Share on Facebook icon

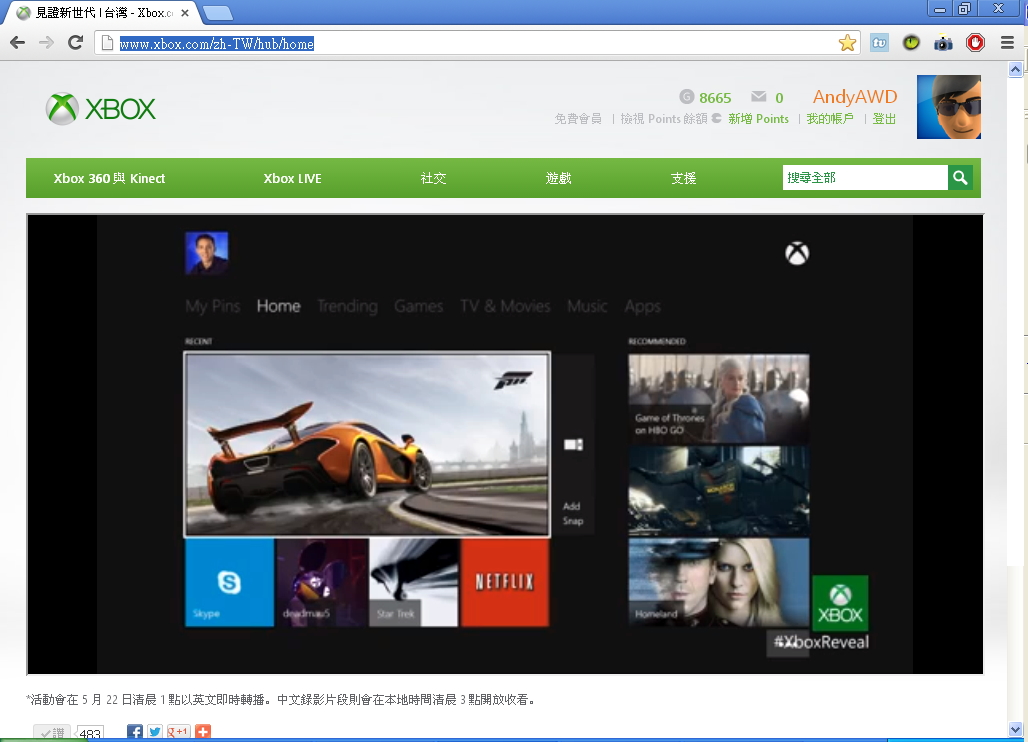pyautogui.click(x=134, y=732)
